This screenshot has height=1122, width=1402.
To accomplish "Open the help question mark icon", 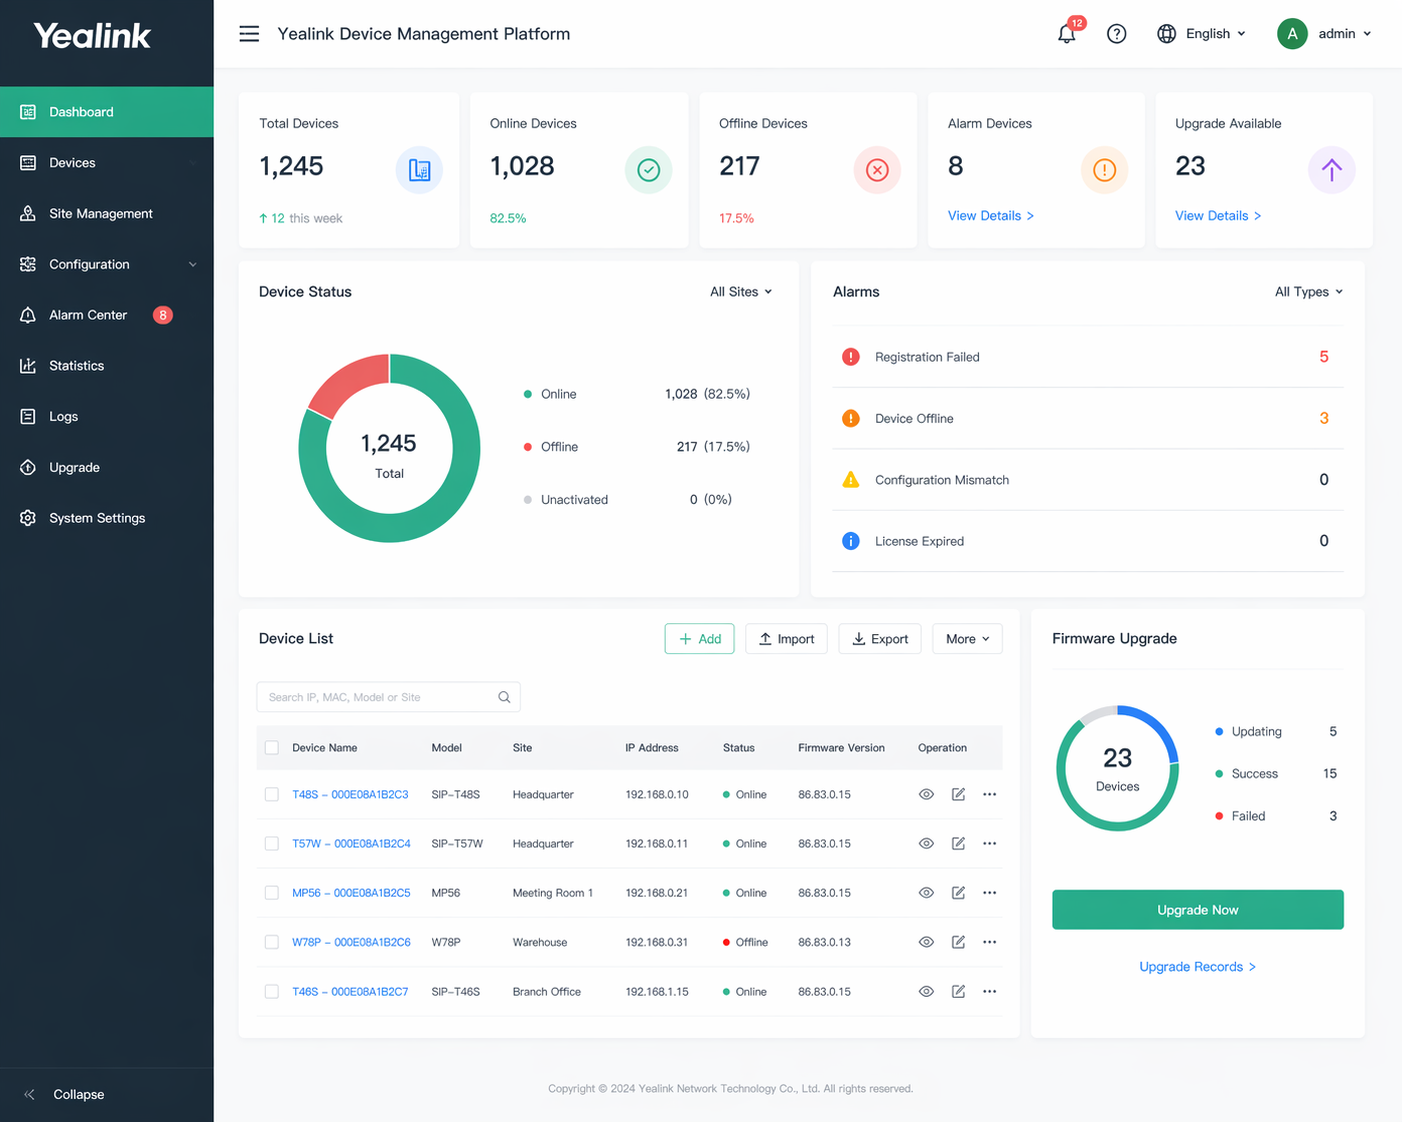I will [x=1116, y=34].
